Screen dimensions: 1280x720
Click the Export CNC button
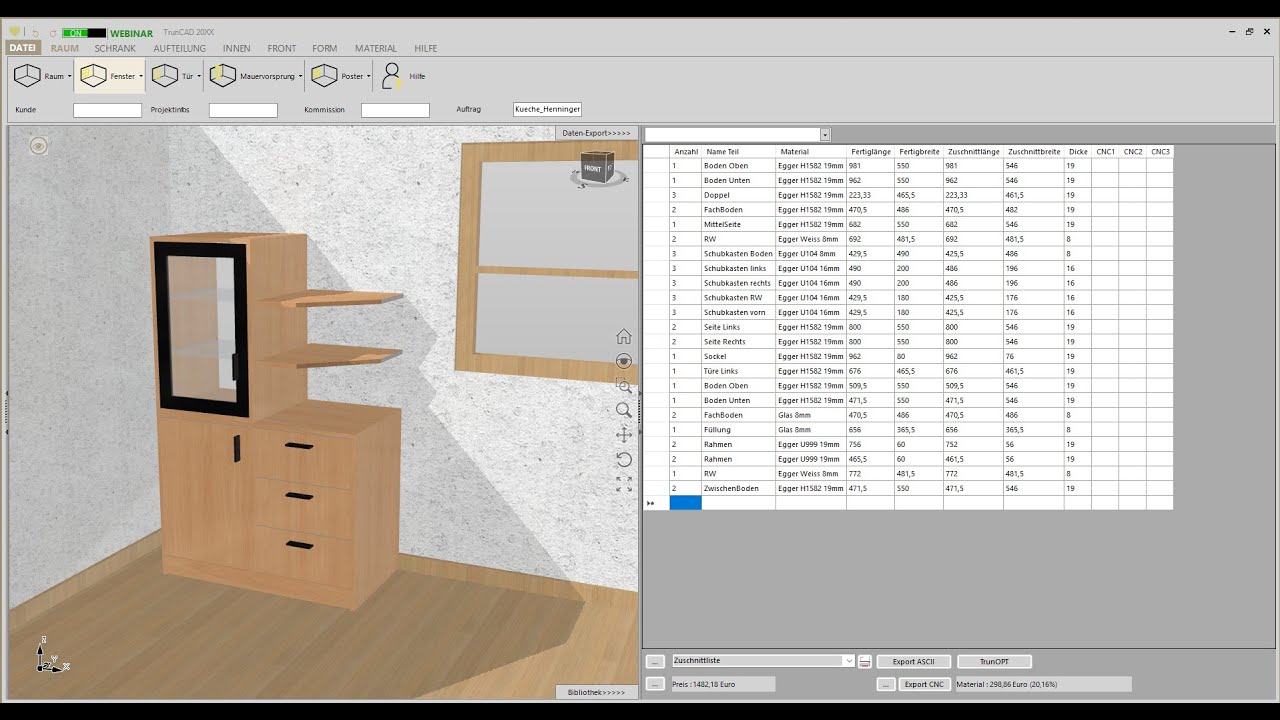(x=923, y=684)
